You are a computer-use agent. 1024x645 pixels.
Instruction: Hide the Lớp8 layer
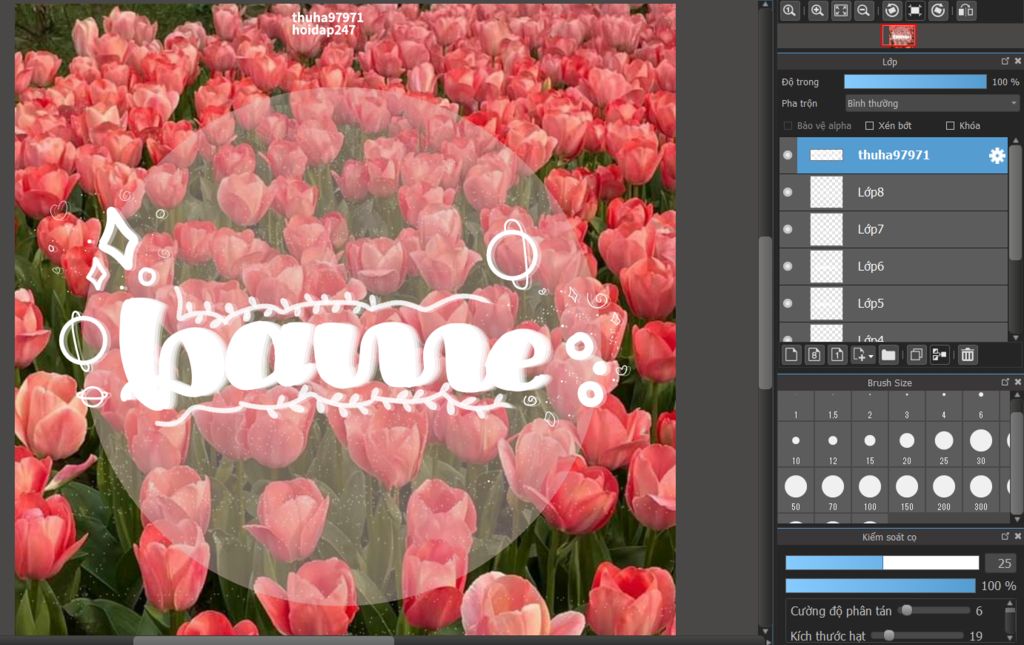788,192
